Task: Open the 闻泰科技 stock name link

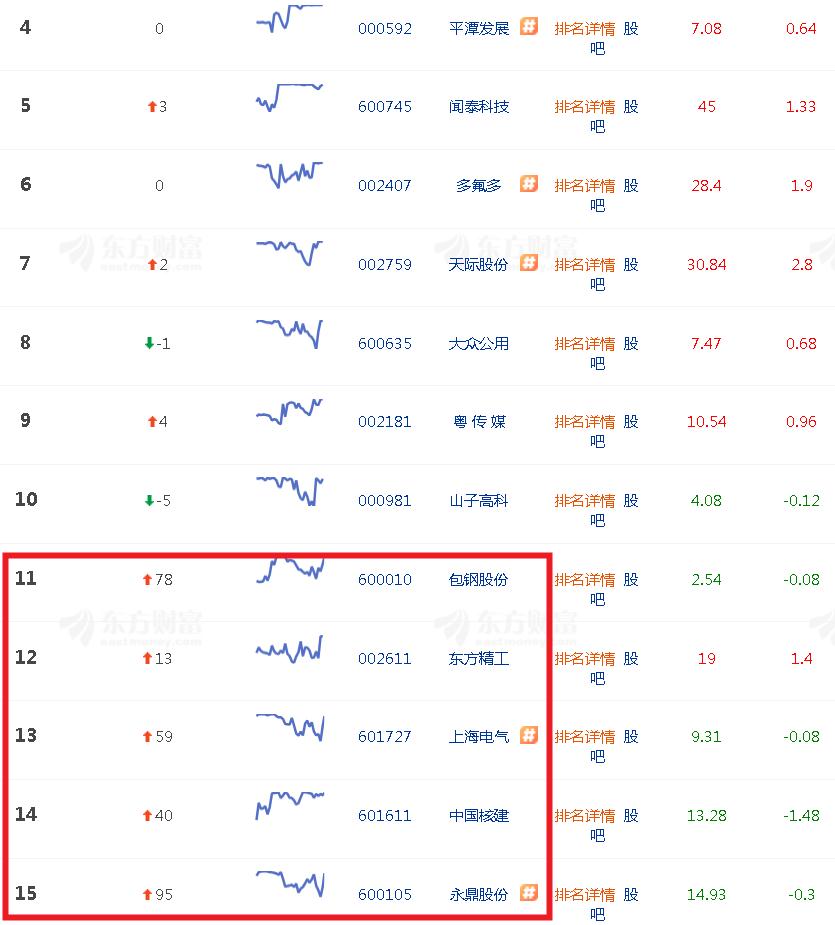Action: point(479,107)
